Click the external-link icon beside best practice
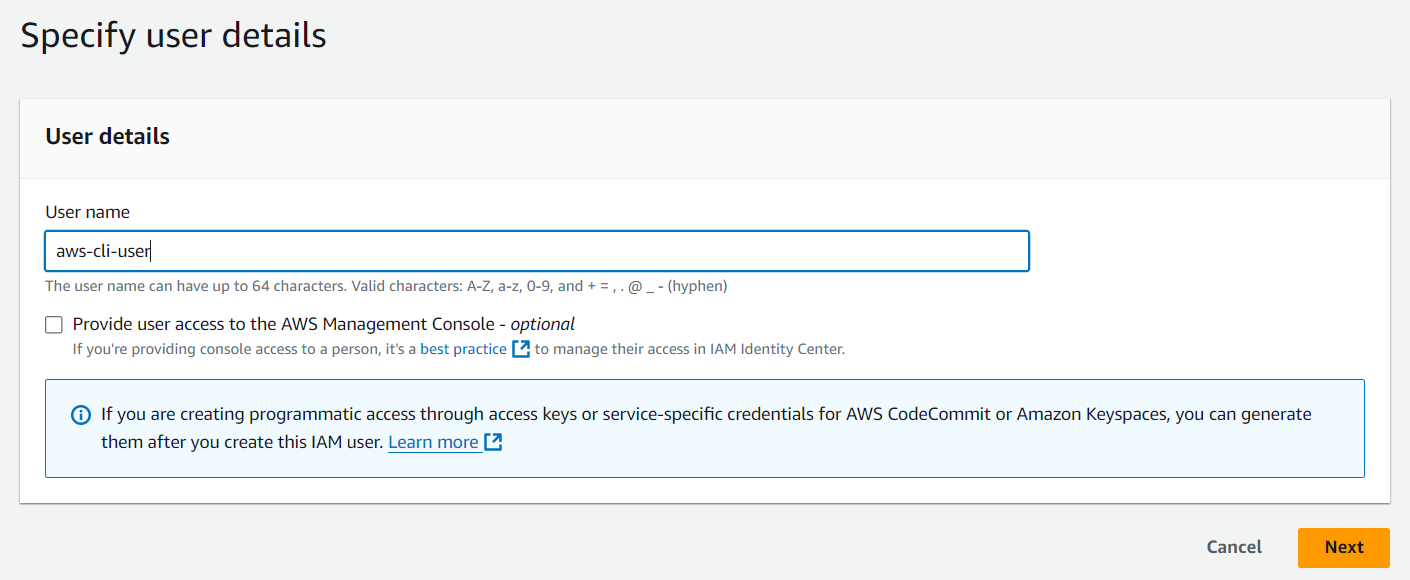The width and height of the screenshot is (1410, 580). (520, 350)
